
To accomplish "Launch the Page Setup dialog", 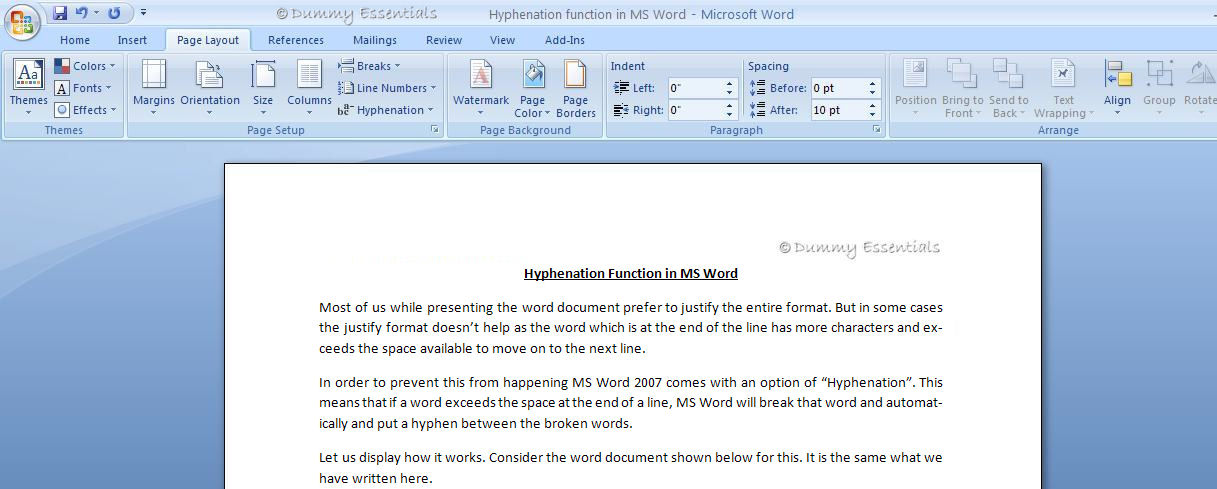I will coord(435,130).
